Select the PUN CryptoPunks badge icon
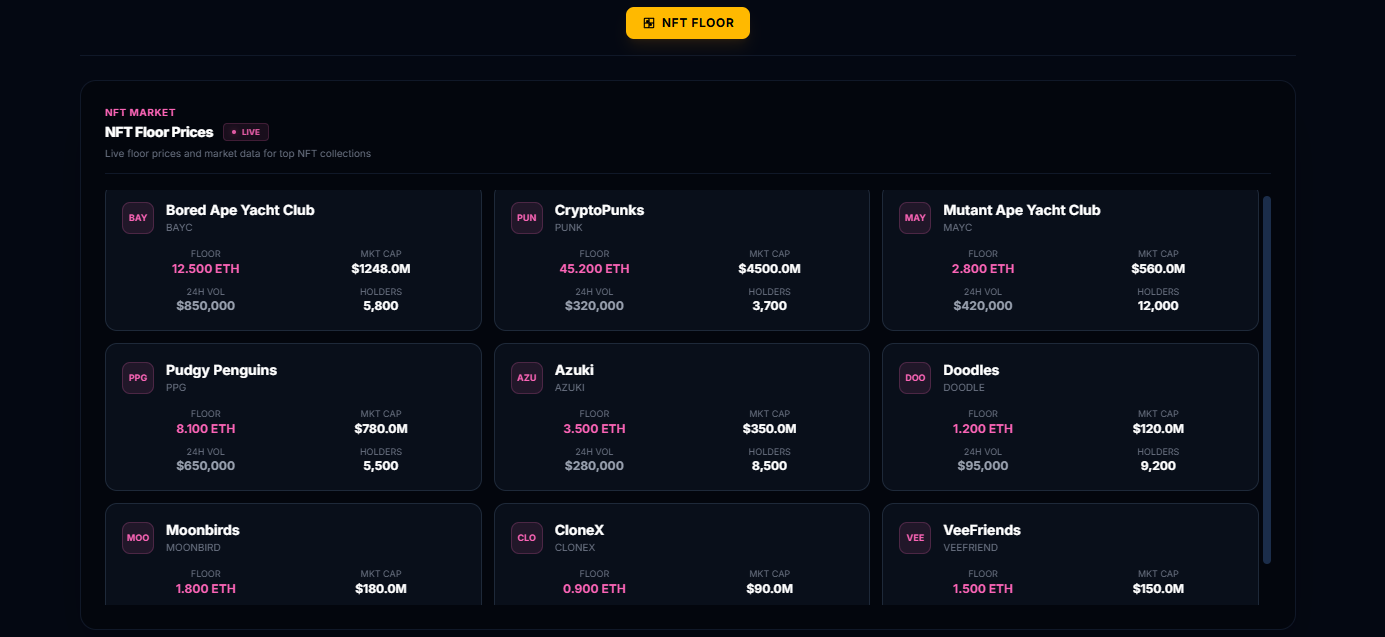The width and height of the screenshot is (1385, 637). [x=527, y=218]
